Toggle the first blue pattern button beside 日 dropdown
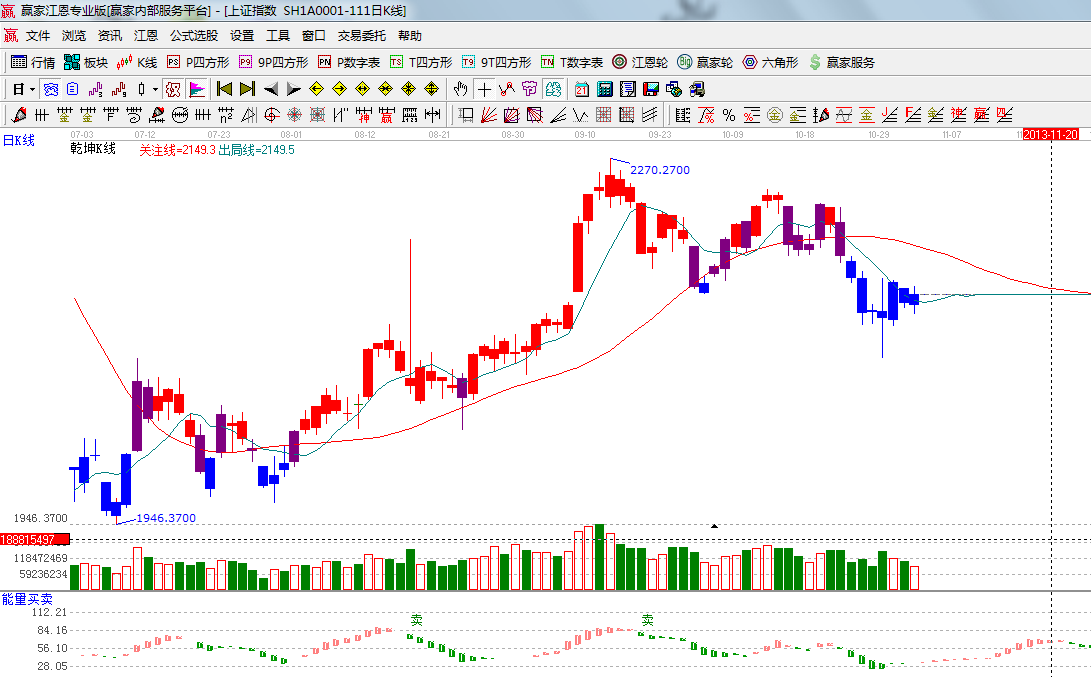 pos(50,89)
